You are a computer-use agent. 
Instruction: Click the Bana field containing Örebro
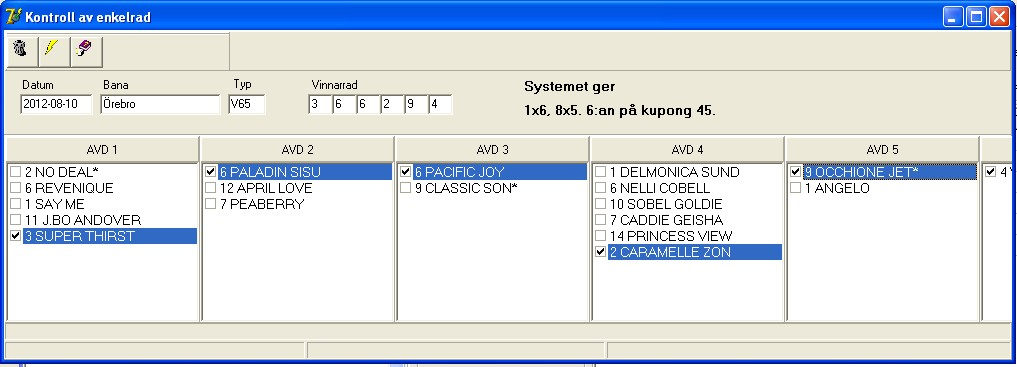point(160,104)
